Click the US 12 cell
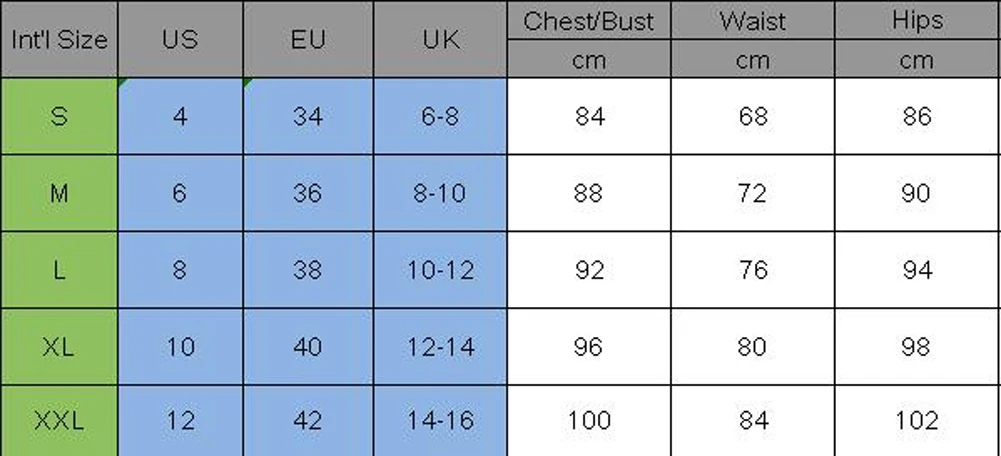Screen dimensions: 1001x456 coord(180,421)
